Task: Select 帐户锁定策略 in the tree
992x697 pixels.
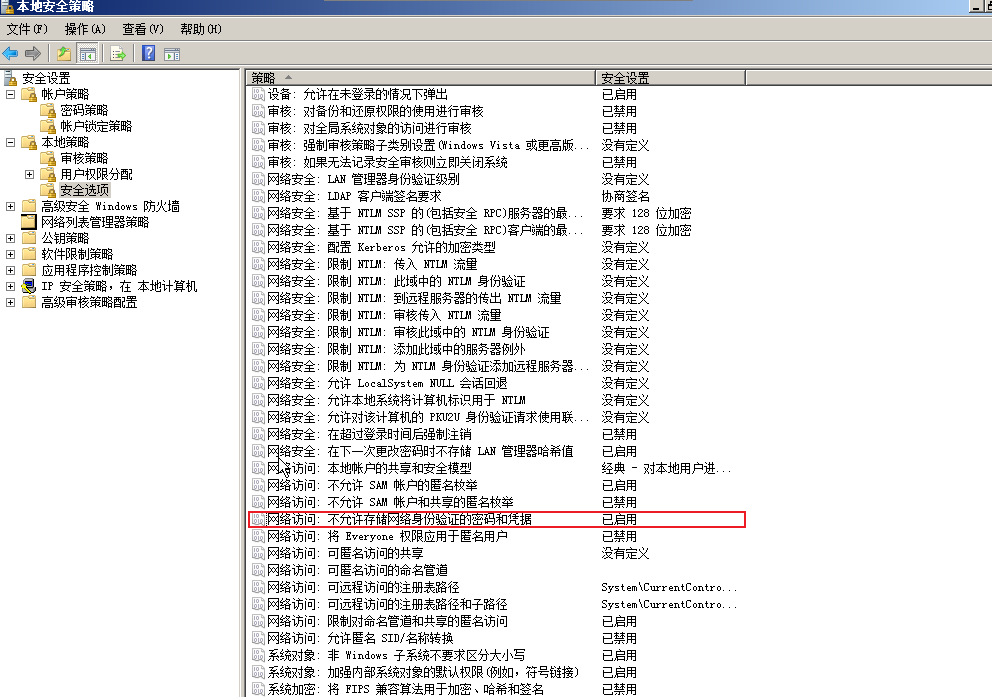Action: coord(96,126)
